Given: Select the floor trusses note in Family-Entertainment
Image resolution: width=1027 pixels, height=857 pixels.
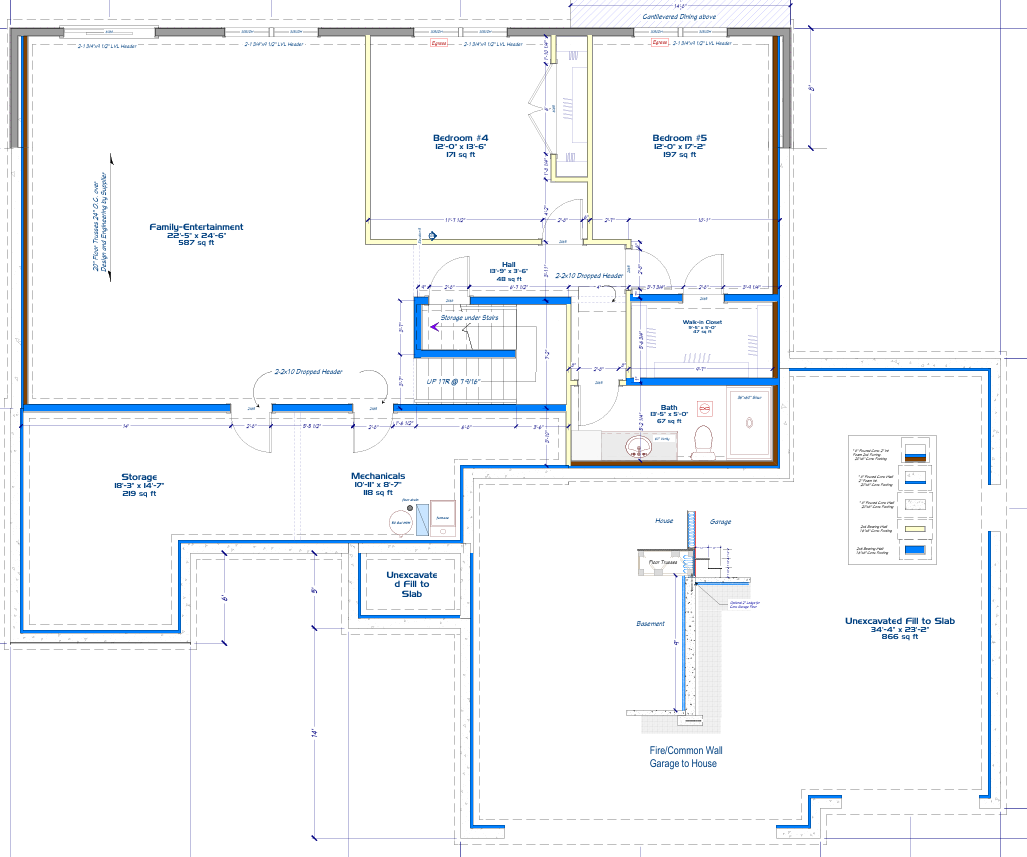Looking at the screenshot, I should [x=100, y=223].
